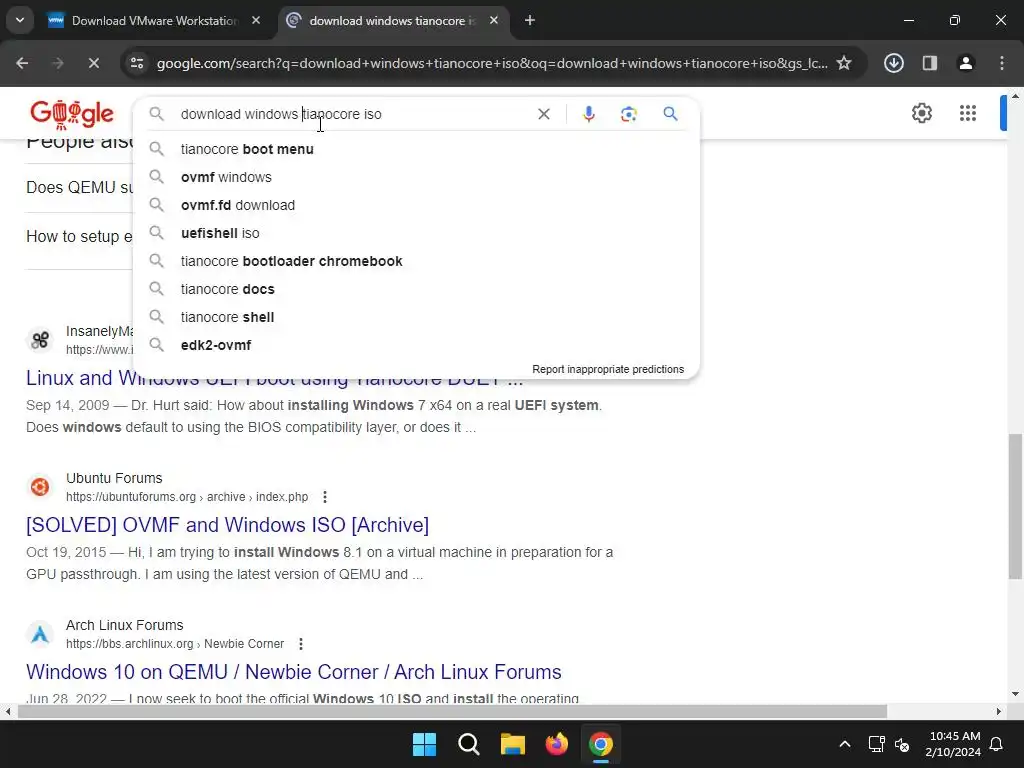Viewport: 1024px width, 768px height.
Task: Choose suggestion ovmf windows
Action: 417,177
